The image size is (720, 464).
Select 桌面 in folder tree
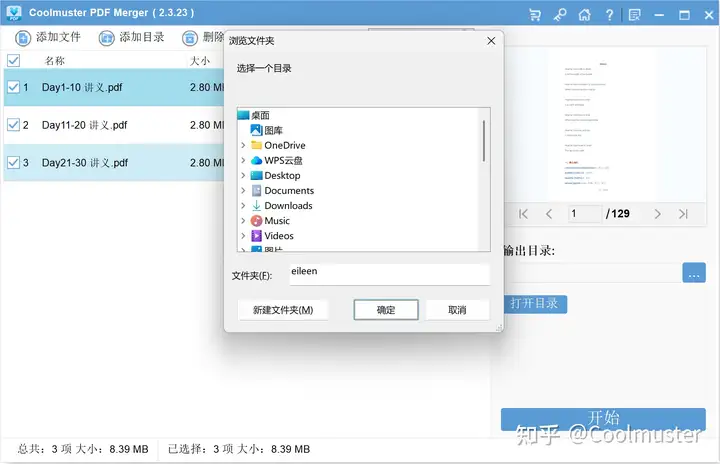pos(260,115)
